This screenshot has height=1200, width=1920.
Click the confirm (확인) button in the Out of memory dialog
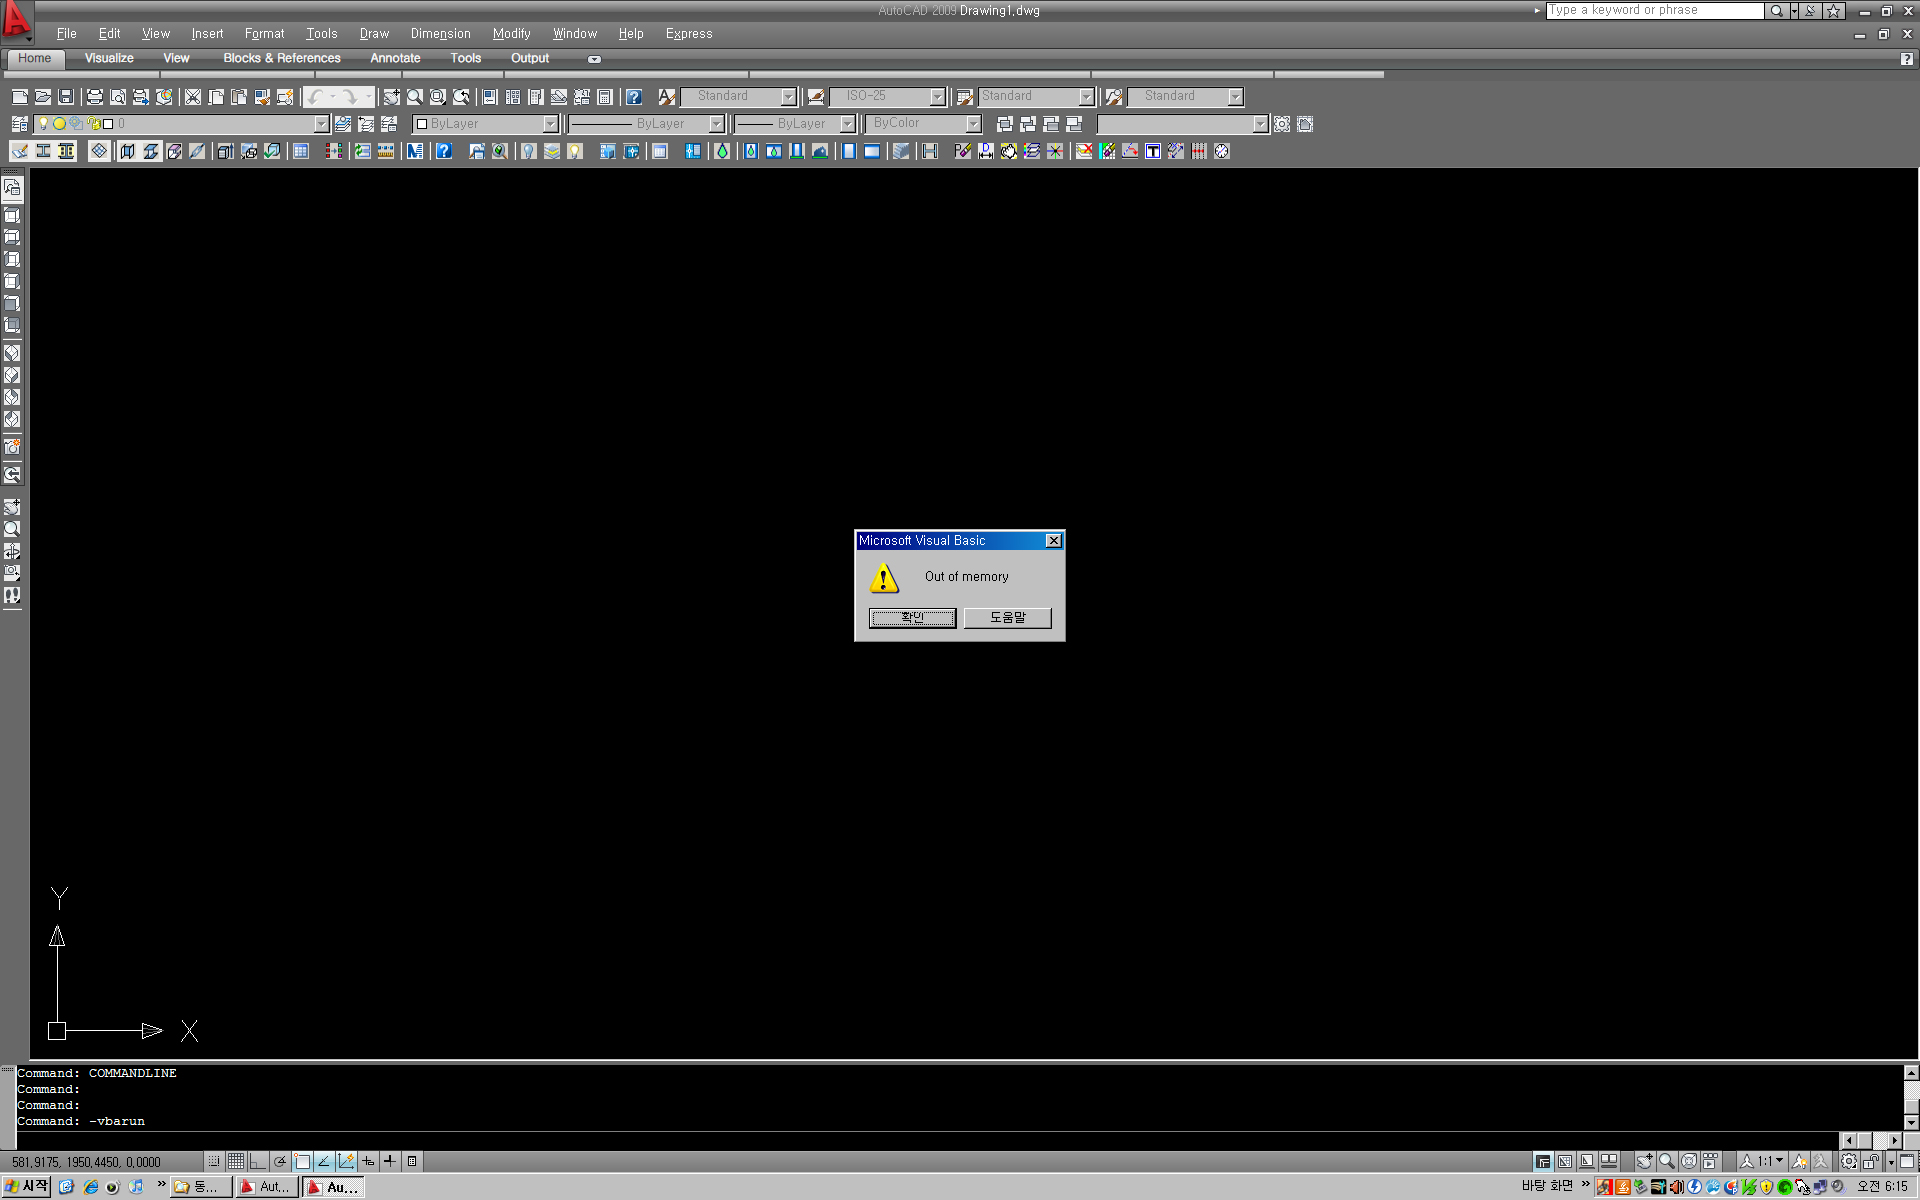point(912,618)
